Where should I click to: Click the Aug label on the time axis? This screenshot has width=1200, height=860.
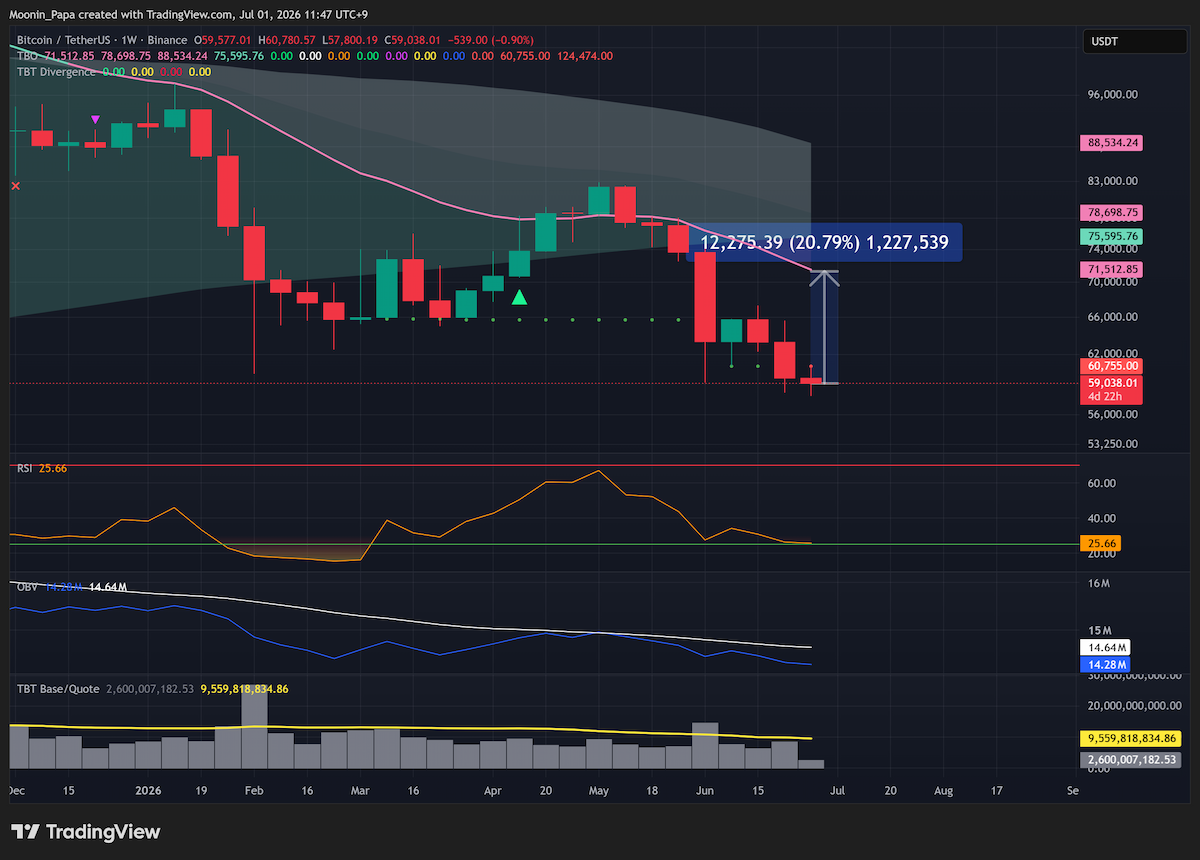[x=943, y=790]
